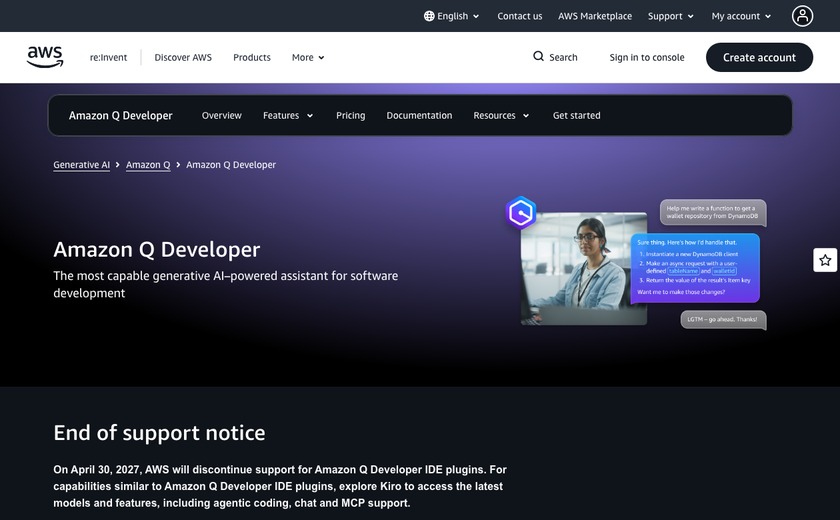
Task: Switch to the Overview tab
Action: coord(222,115)
